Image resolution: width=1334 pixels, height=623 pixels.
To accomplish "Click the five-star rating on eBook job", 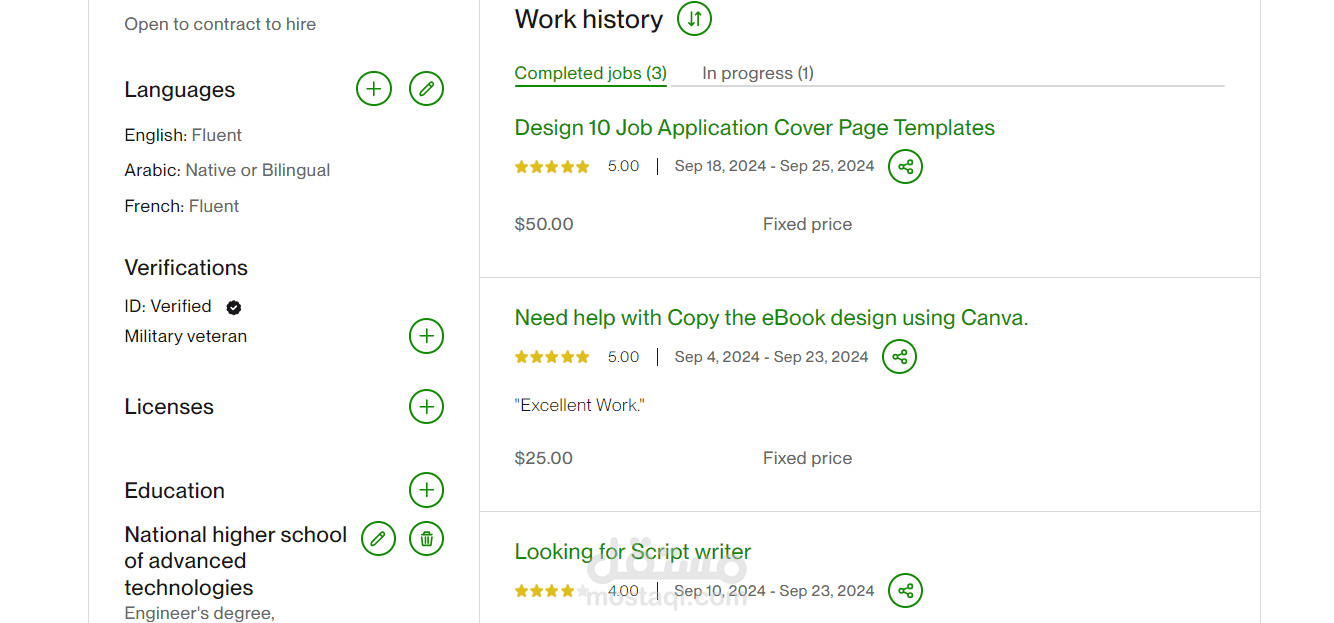I will (552, 357).
